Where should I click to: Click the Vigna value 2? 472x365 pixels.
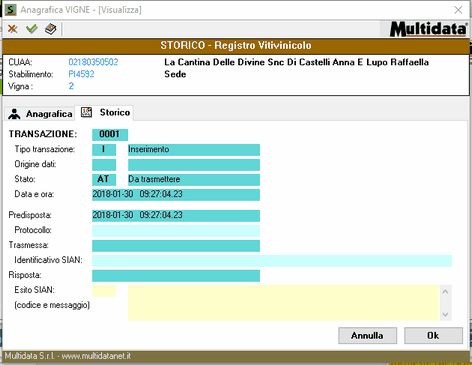point(71,86)
